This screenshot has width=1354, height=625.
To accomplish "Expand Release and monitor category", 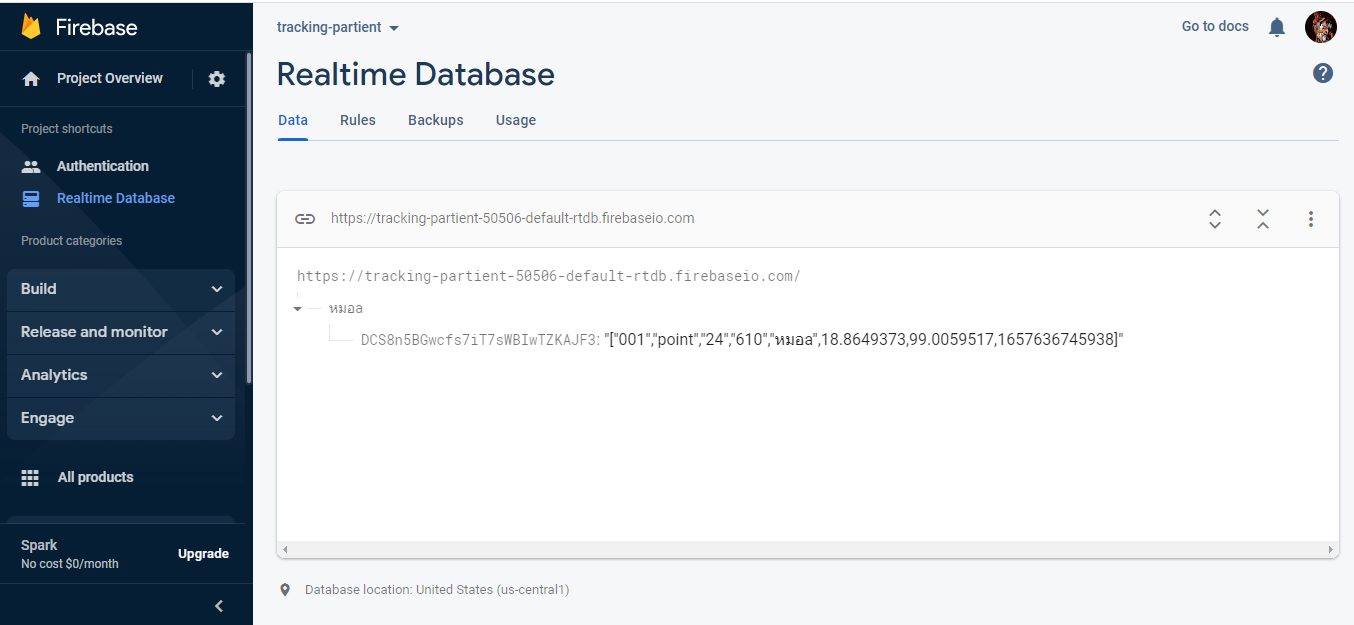I will tap(121, 332).
